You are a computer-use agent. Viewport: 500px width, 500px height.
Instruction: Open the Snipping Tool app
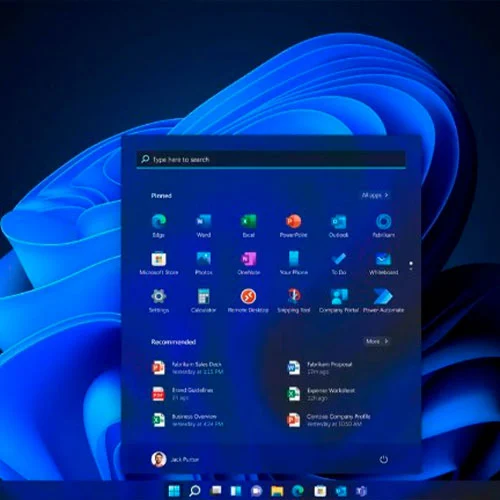point(293,301)
